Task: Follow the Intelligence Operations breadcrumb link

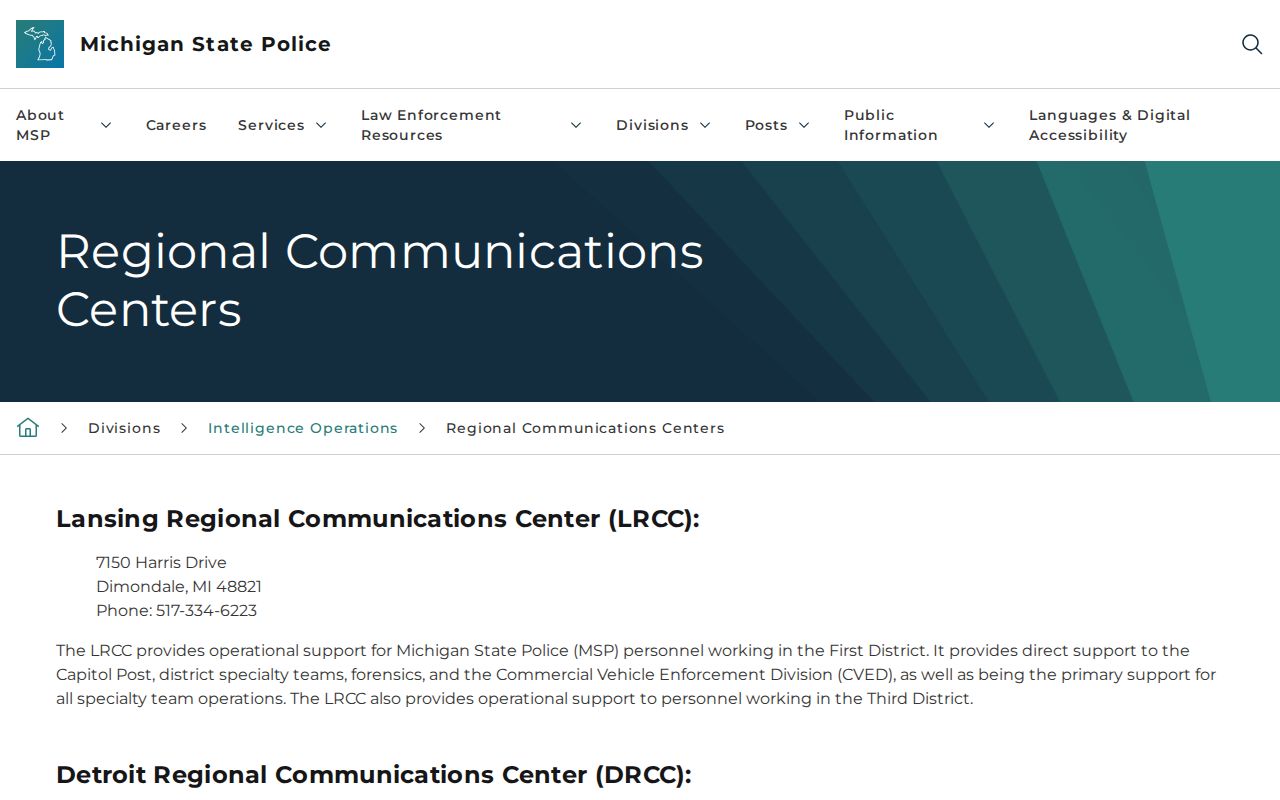Action: (303, 428)
